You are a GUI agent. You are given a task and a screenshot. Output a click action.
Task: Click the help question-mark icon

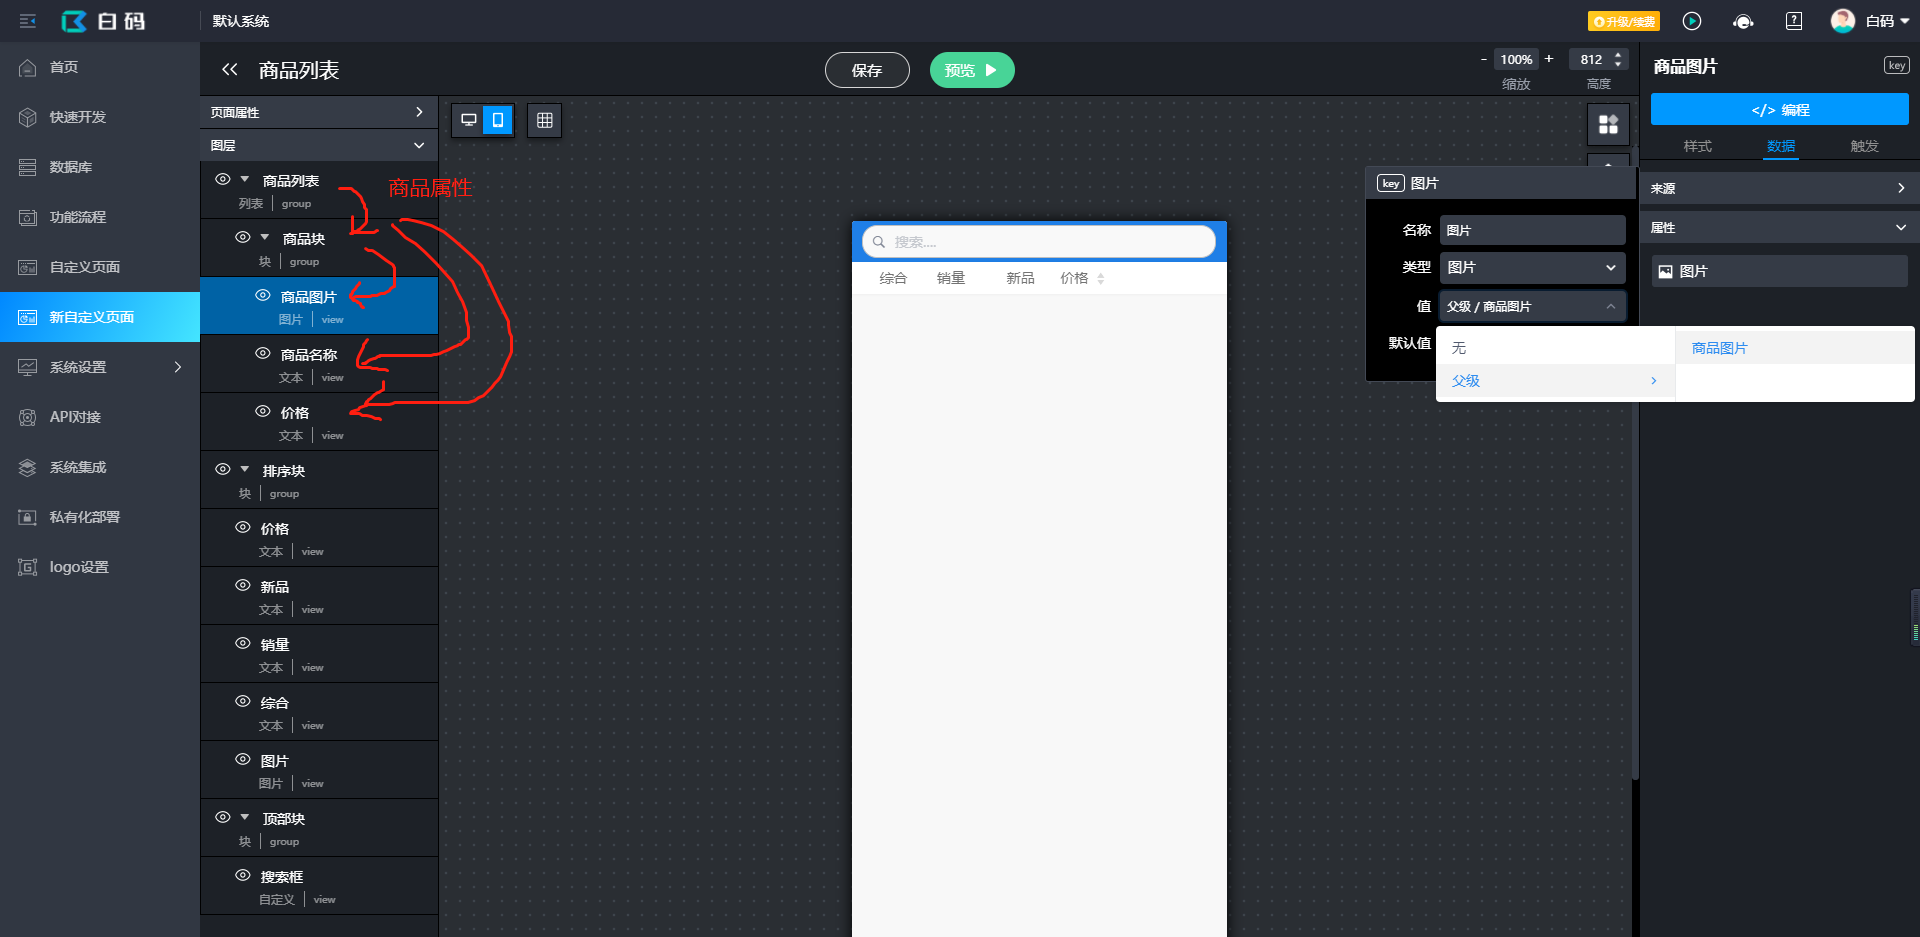tap(1794, 21)
